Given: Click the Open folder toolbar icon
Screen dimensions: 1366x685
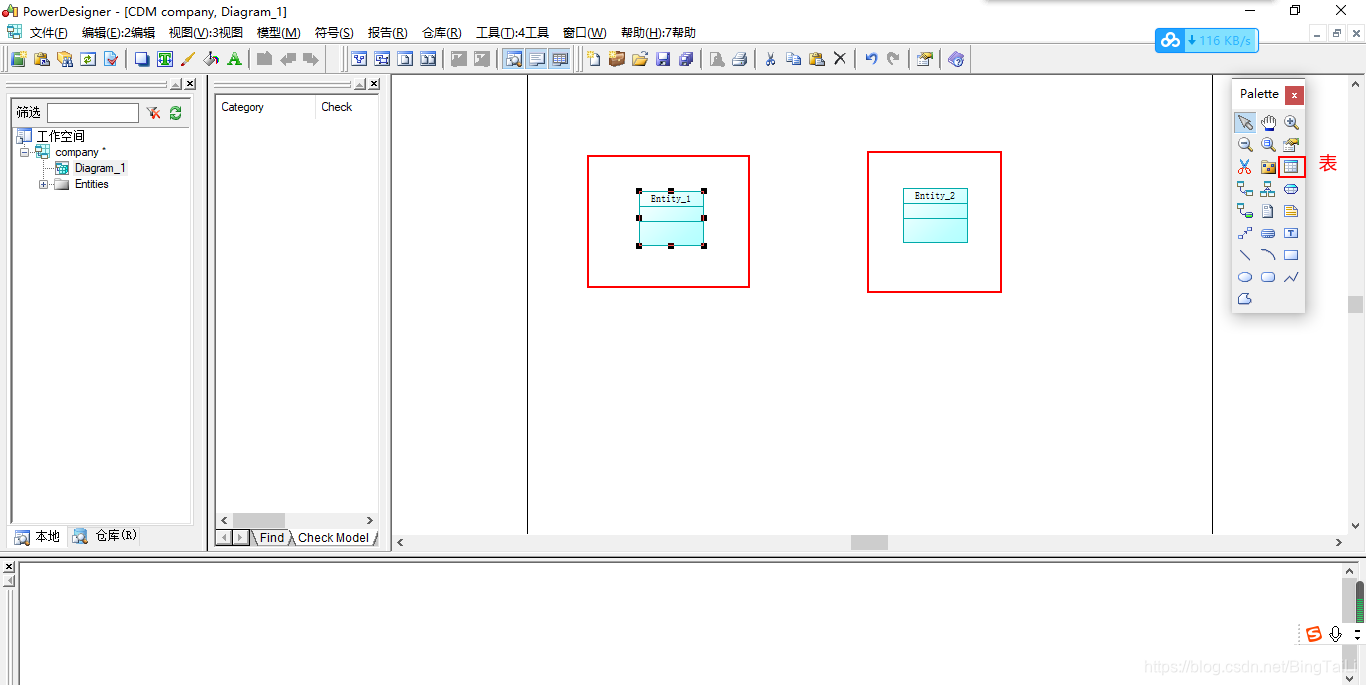Looking at the screenshot, I should [x=640, y=59].
